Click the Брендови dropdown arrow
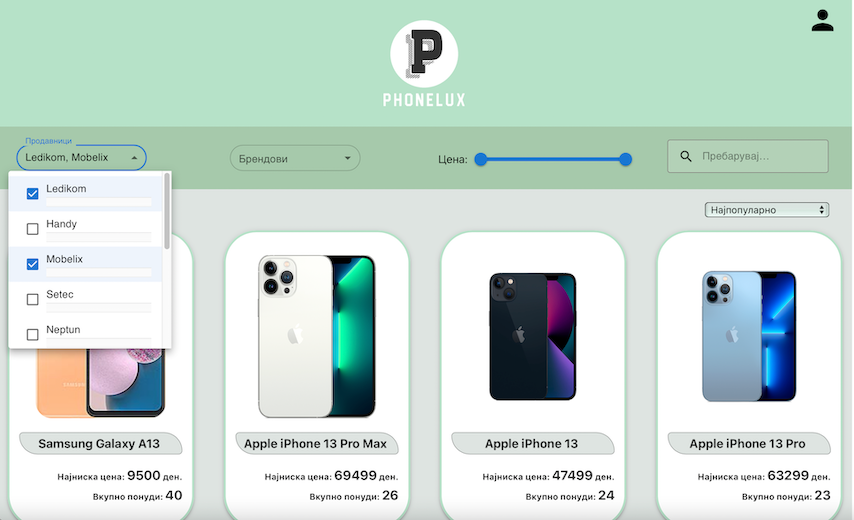 [347, 158]
